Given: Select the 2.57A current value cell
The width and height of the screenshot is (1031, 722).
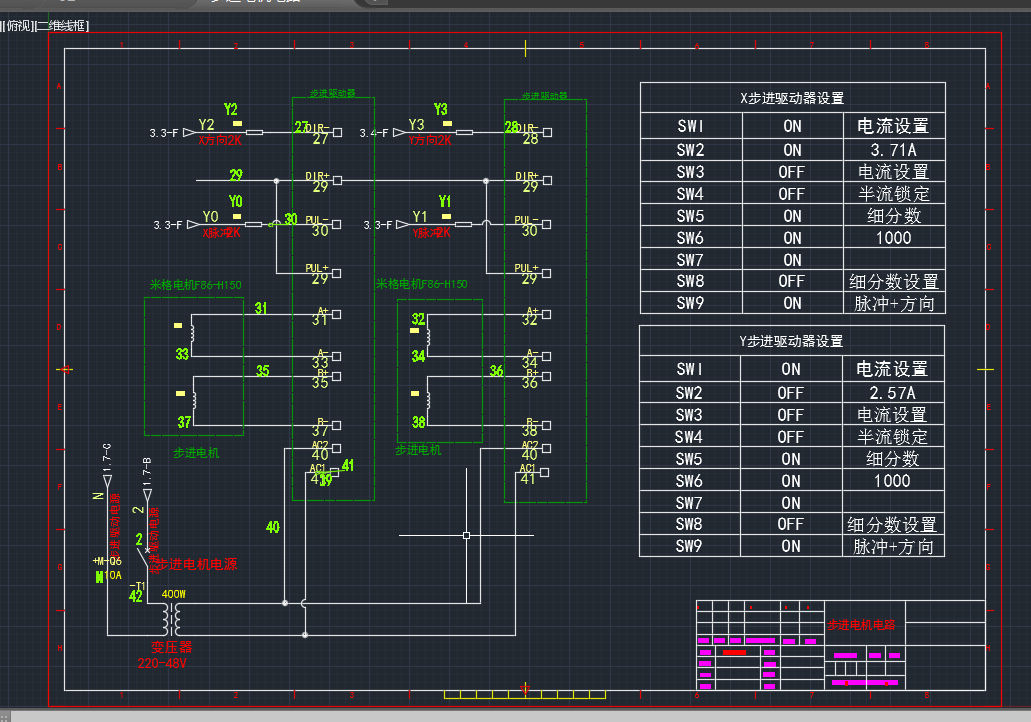Looking at the screenshot, I should coord(892,393).
